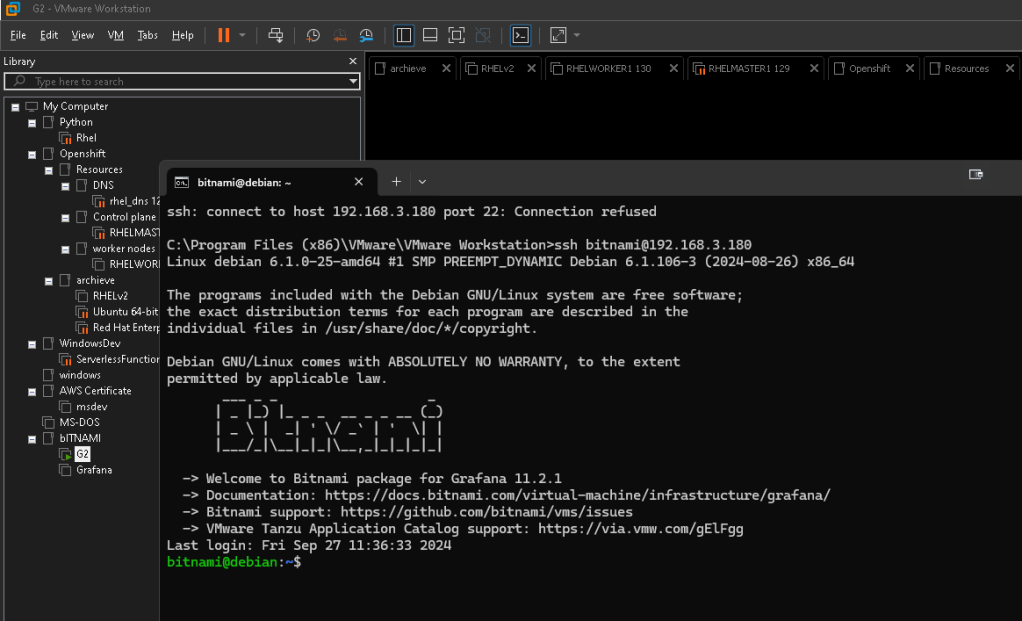Collapse the Resources folder in library
Screen dimensions: 1022x621
click(x=49, y=170)
